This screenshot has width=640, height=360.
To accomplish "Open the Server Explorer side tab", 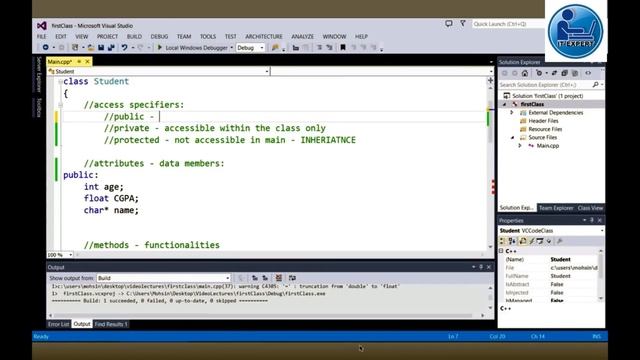I will [x=39, y=75].
